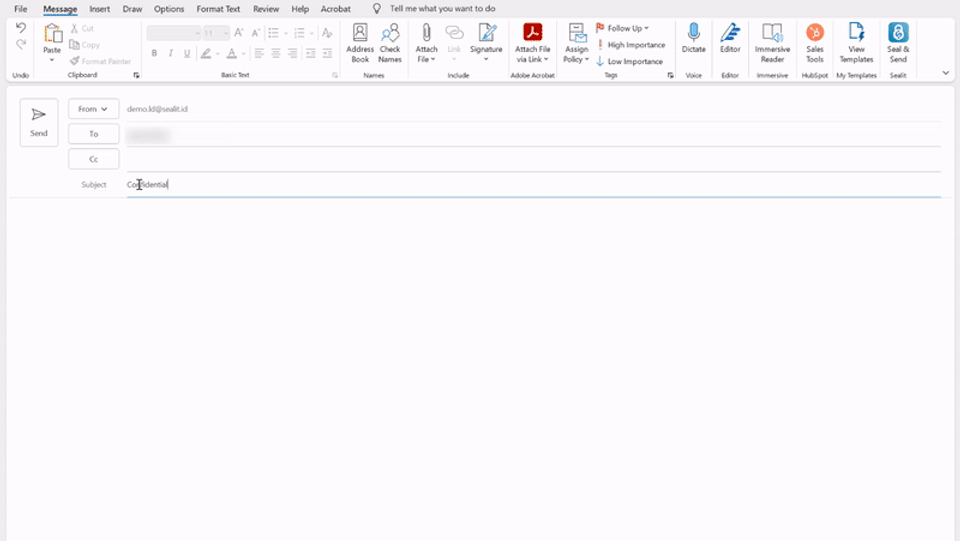
Task: Click in the Cc address field
Action: tap(533, 160)
